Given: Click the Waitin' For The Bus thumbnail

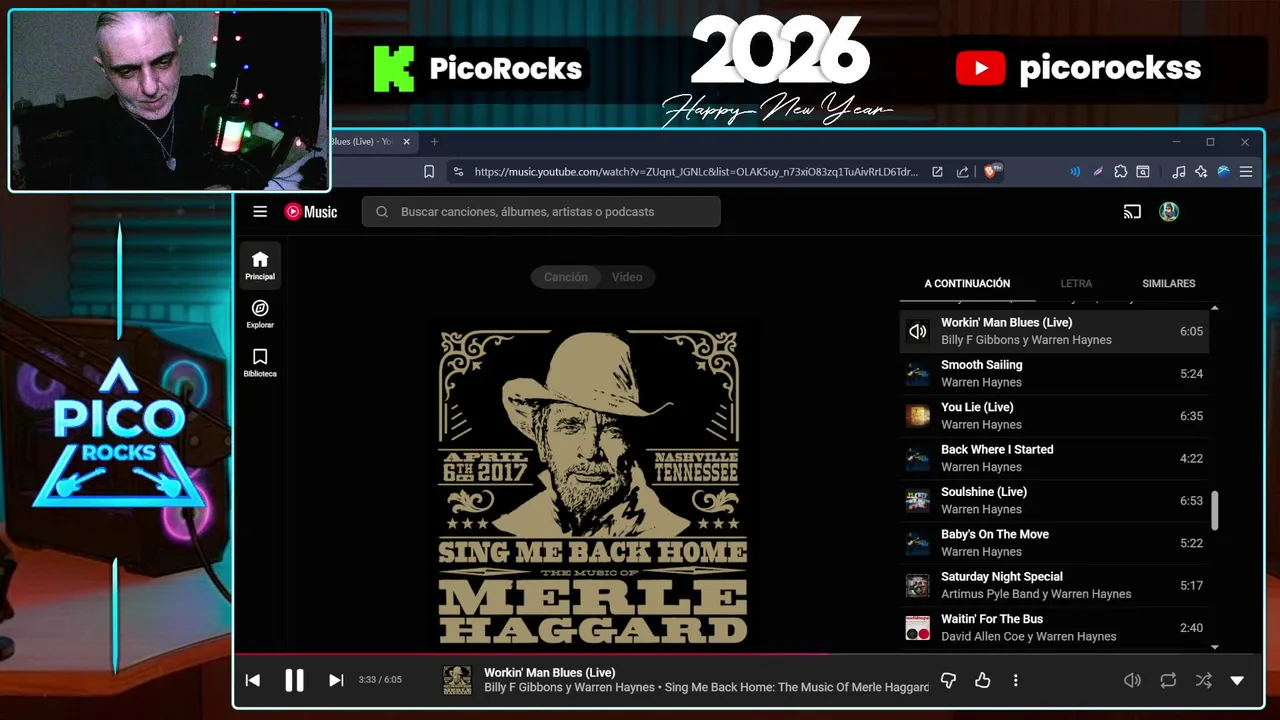Looking at the screenshot, I should (x=917, y=628).
